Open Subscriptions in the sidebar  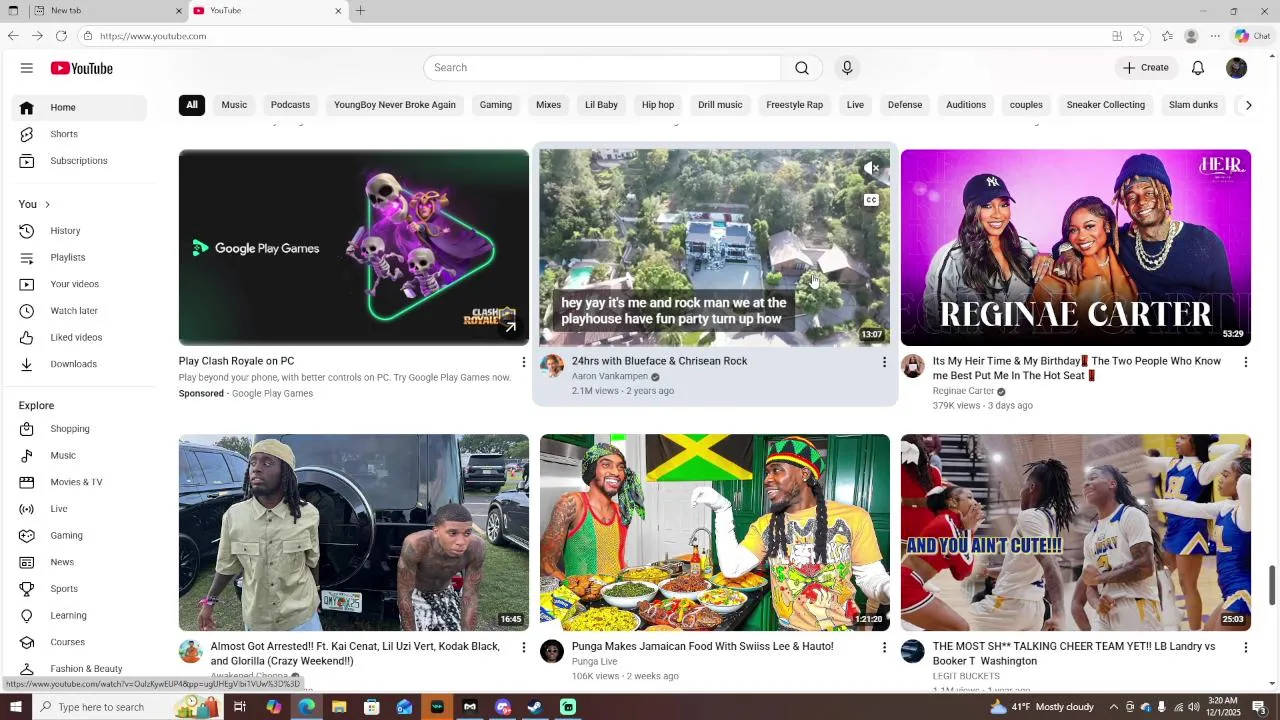point(79,161)
